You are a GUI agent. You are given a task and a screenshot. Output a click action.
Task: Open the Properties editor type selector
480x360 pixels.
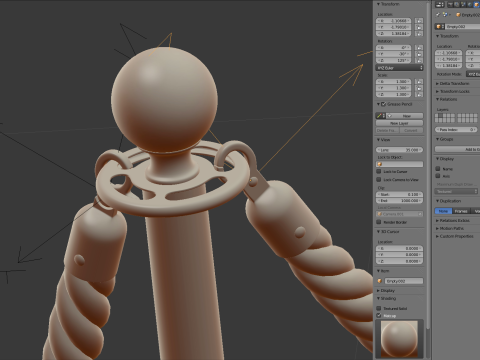pyautogui.click(x=440, y=4)
